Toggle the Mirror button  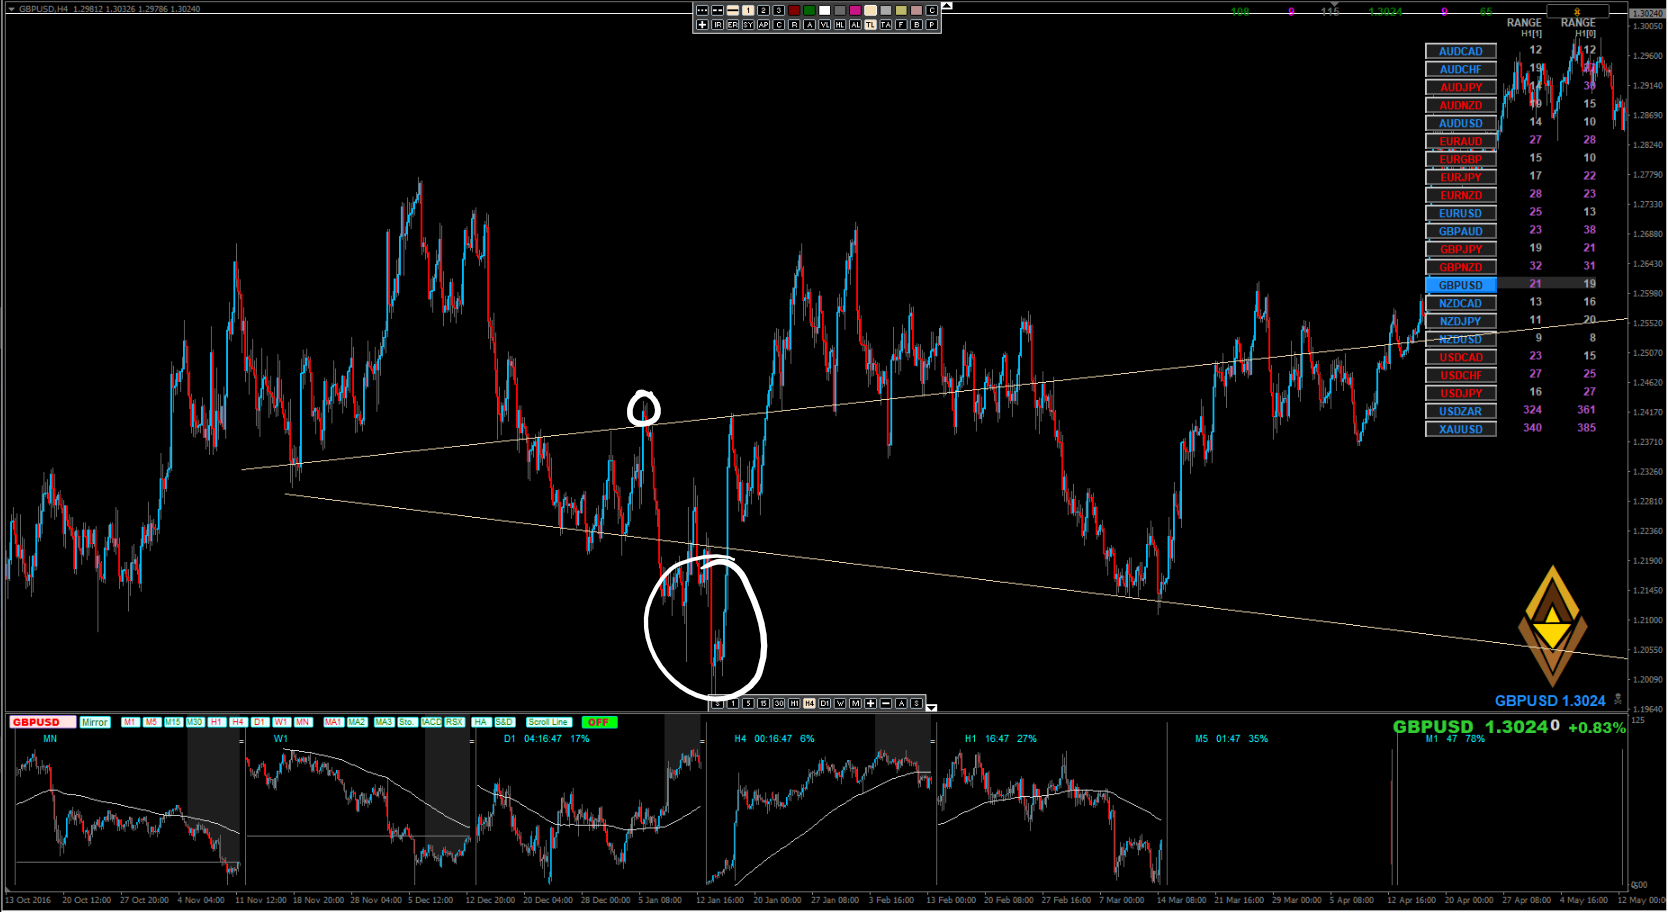95,722
